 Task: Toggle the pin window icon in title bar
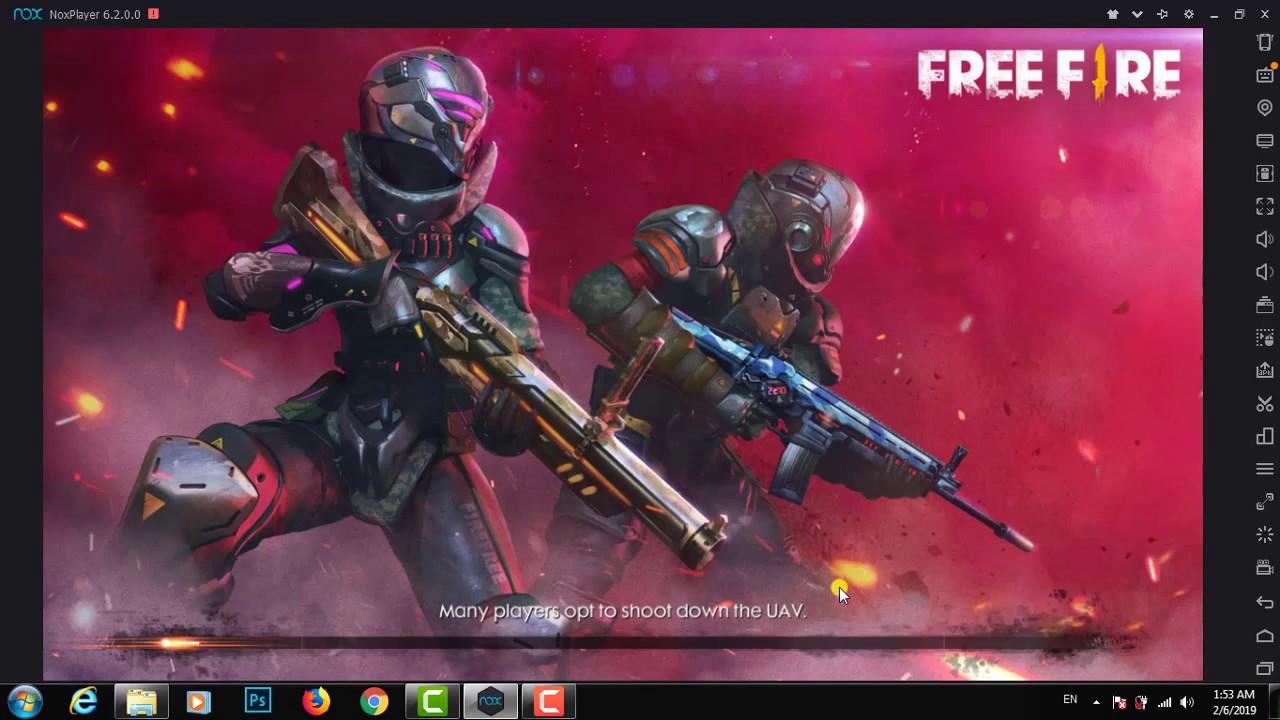point(1162,14)
